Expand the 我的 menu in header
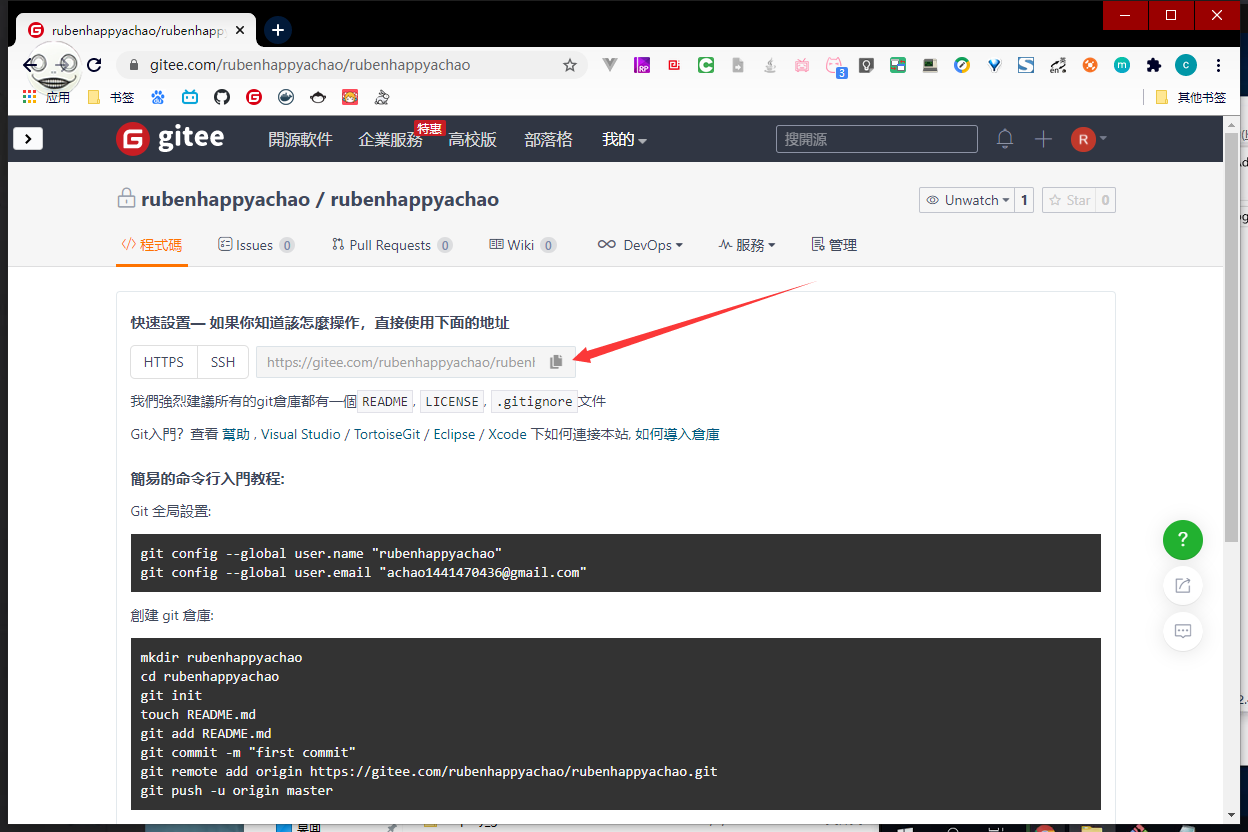 pos(624,139)
